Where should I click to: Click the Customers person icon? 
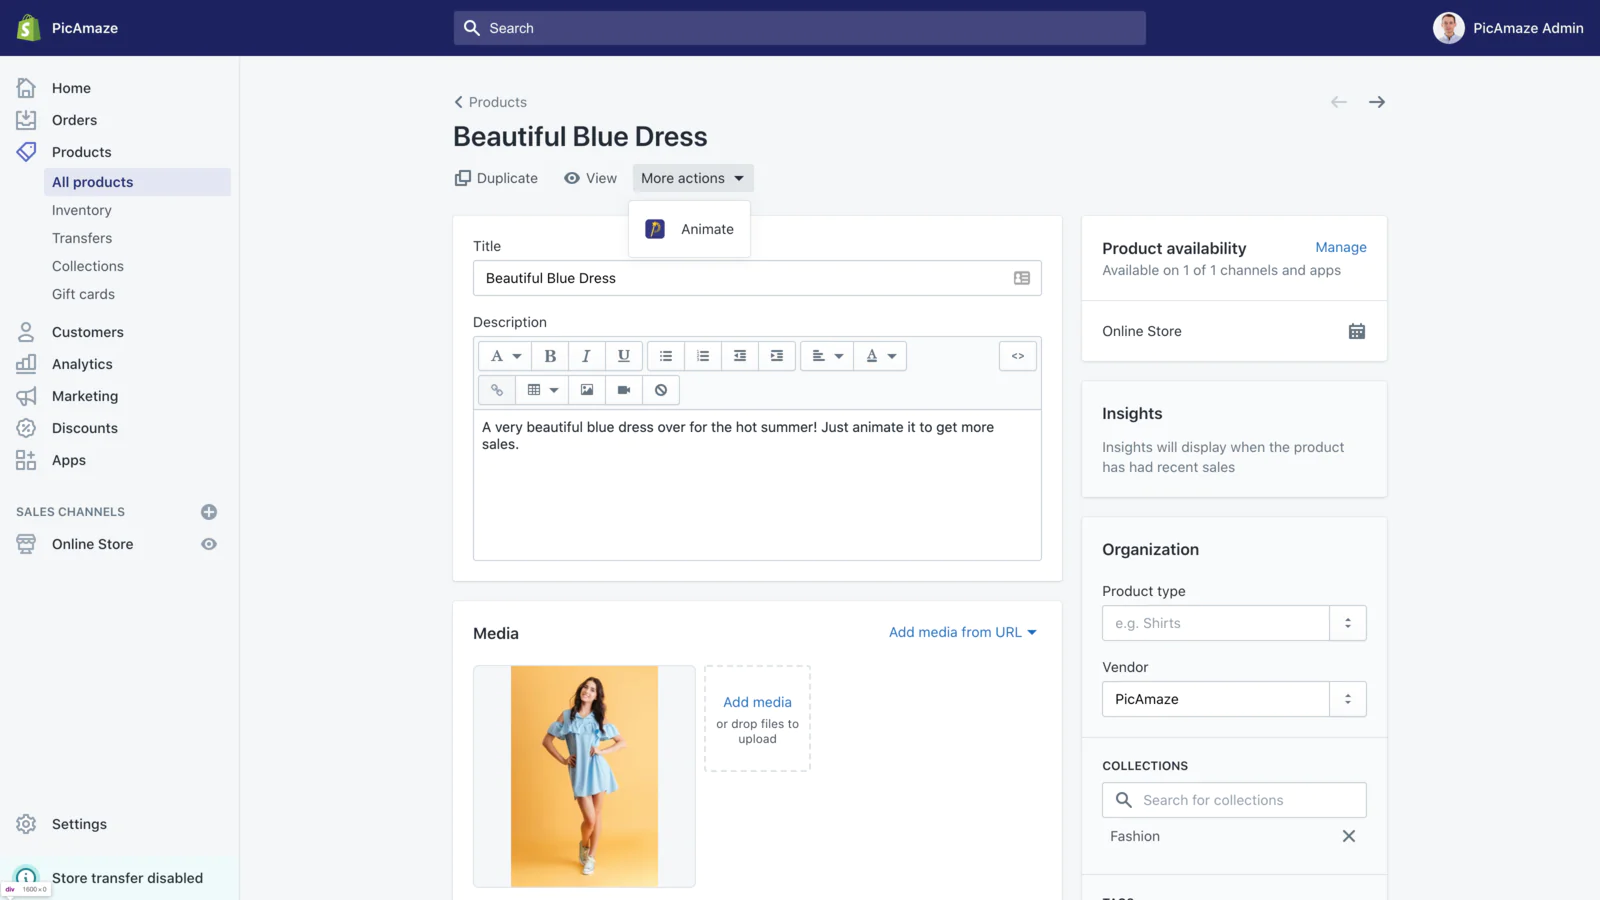26,332
